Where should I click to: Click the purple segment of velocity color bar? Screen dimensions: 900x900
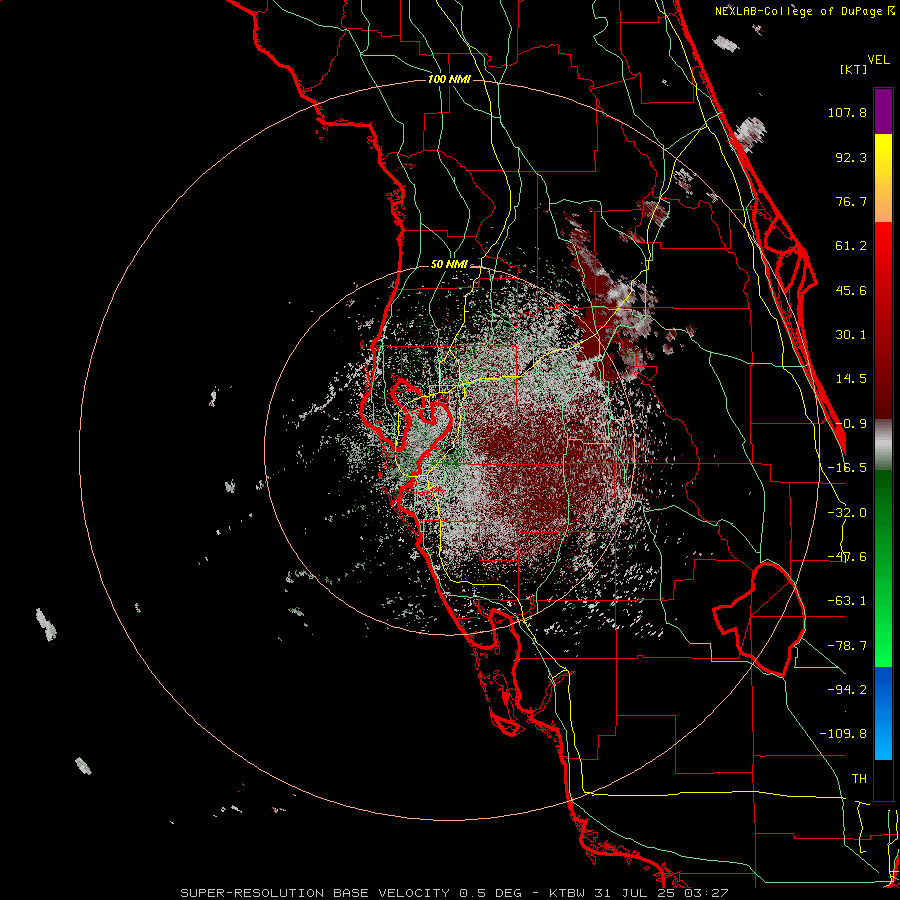click(x=883, y=111)
